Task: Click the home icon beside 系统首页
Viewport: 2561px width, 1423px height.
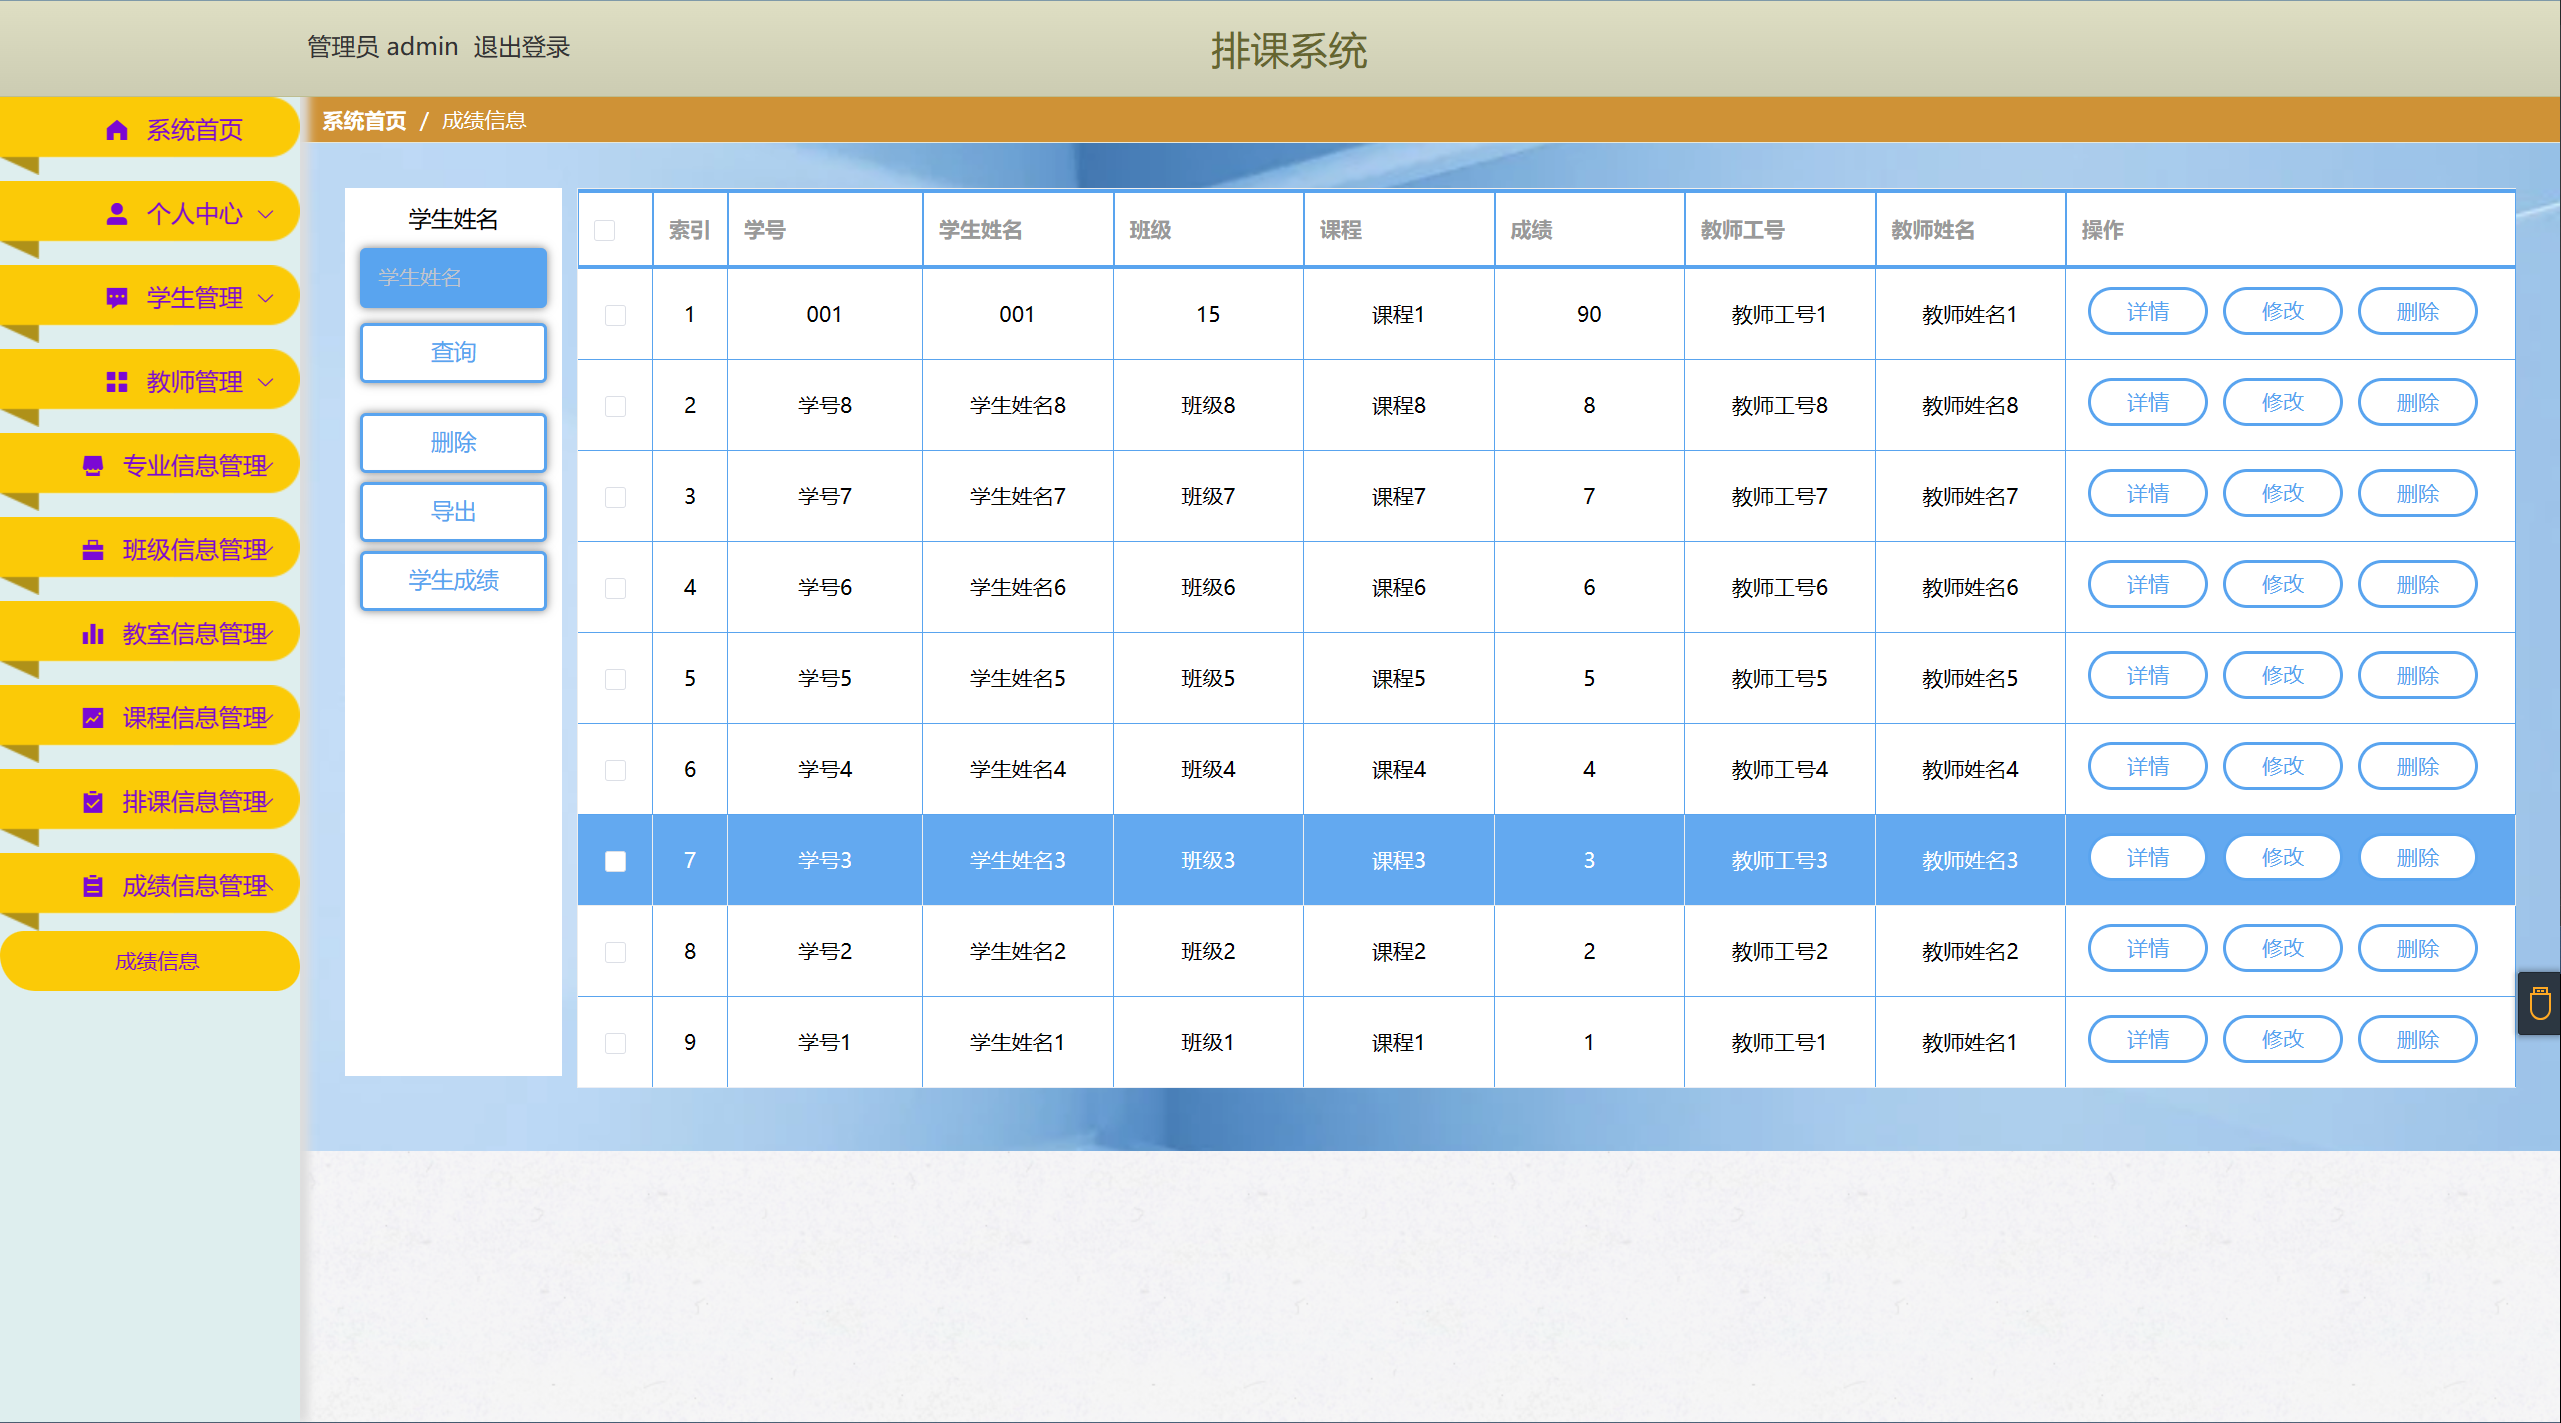Action: (117, 130)
